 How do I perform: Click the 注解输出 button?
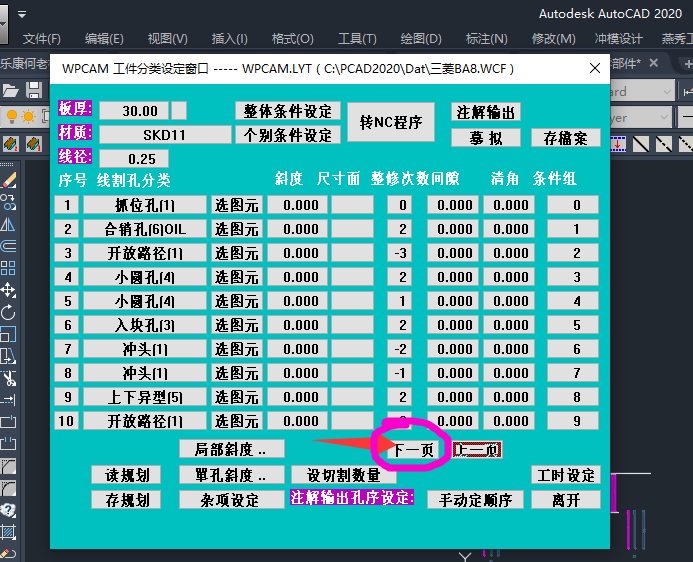[486, 112]
